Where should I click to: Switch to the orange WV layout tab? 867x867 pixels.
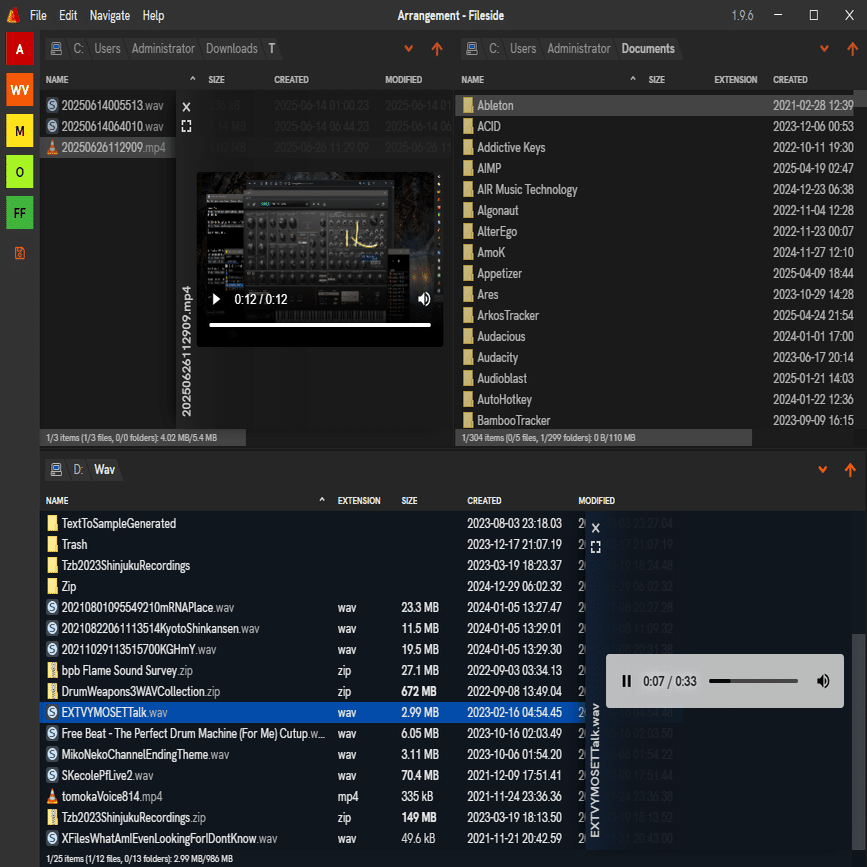point(20,90)
